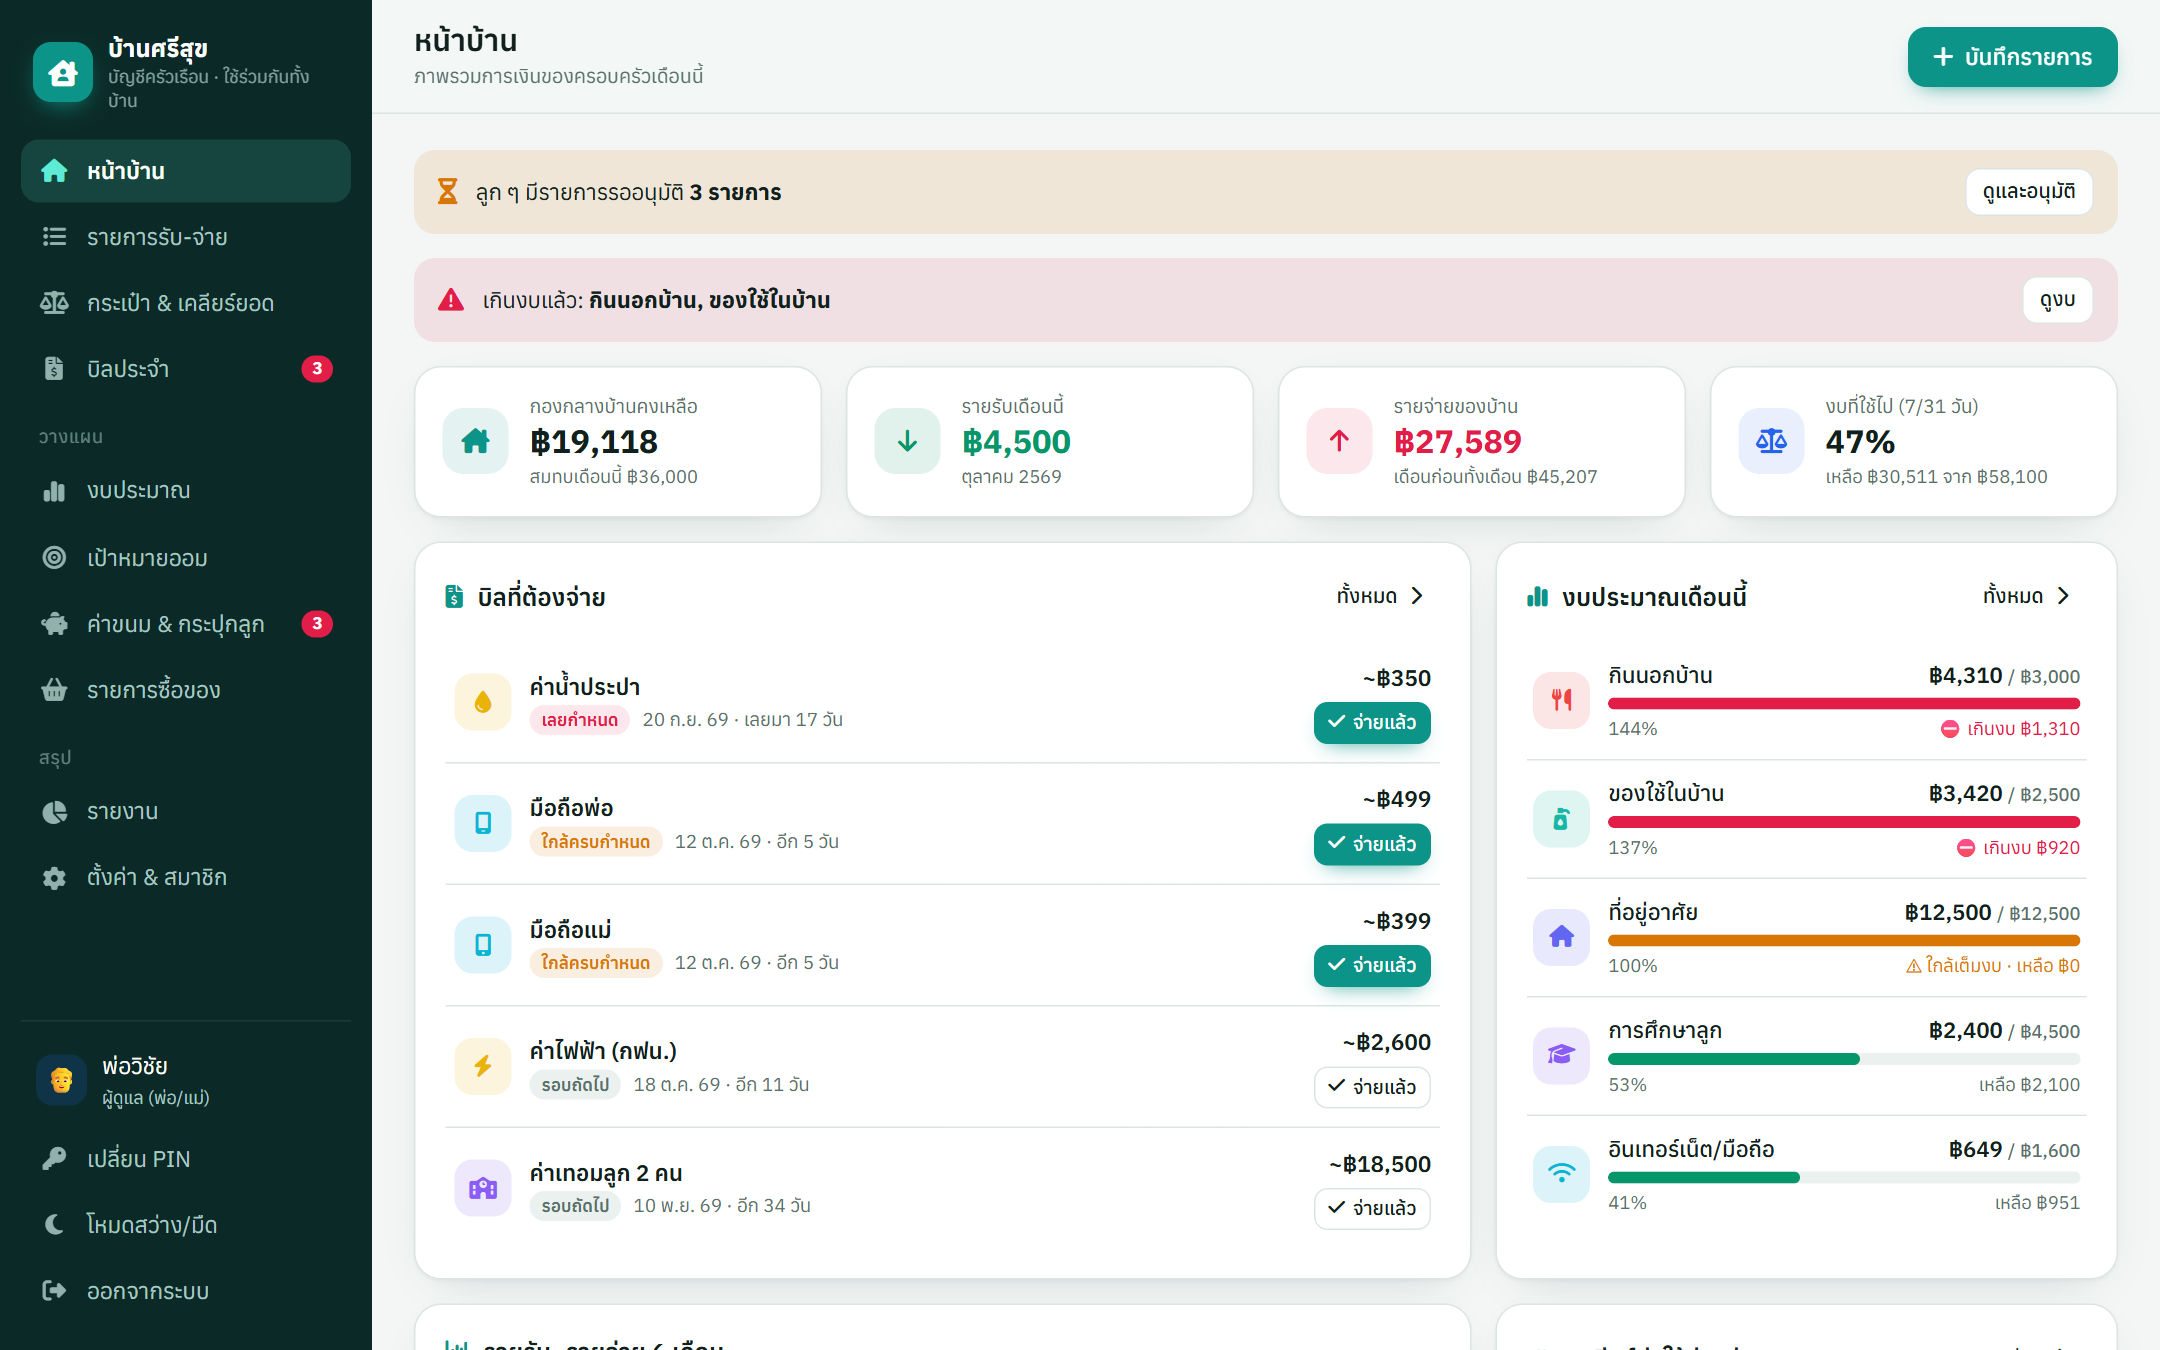Click the wifi icon for อินเทอร์เน็ต/มือถือ

(1561, 1174)
